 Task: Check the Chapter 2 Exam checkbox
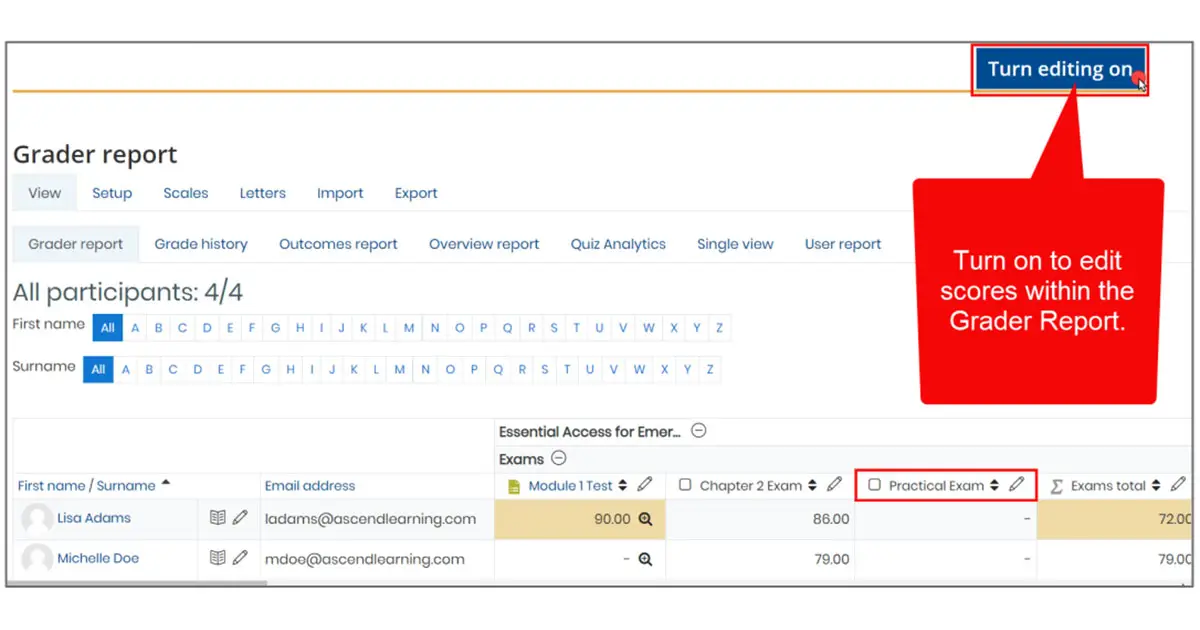click(684, 485)
